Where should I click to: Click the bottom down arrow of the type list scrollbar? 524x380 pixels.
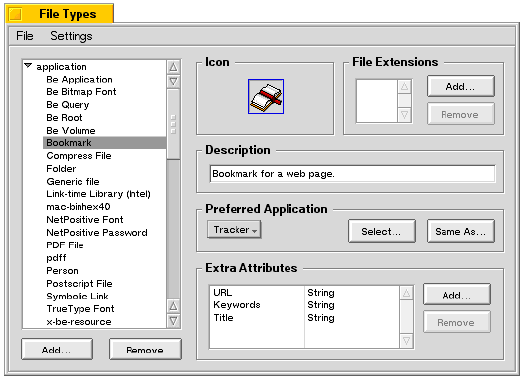click(173, 321)
